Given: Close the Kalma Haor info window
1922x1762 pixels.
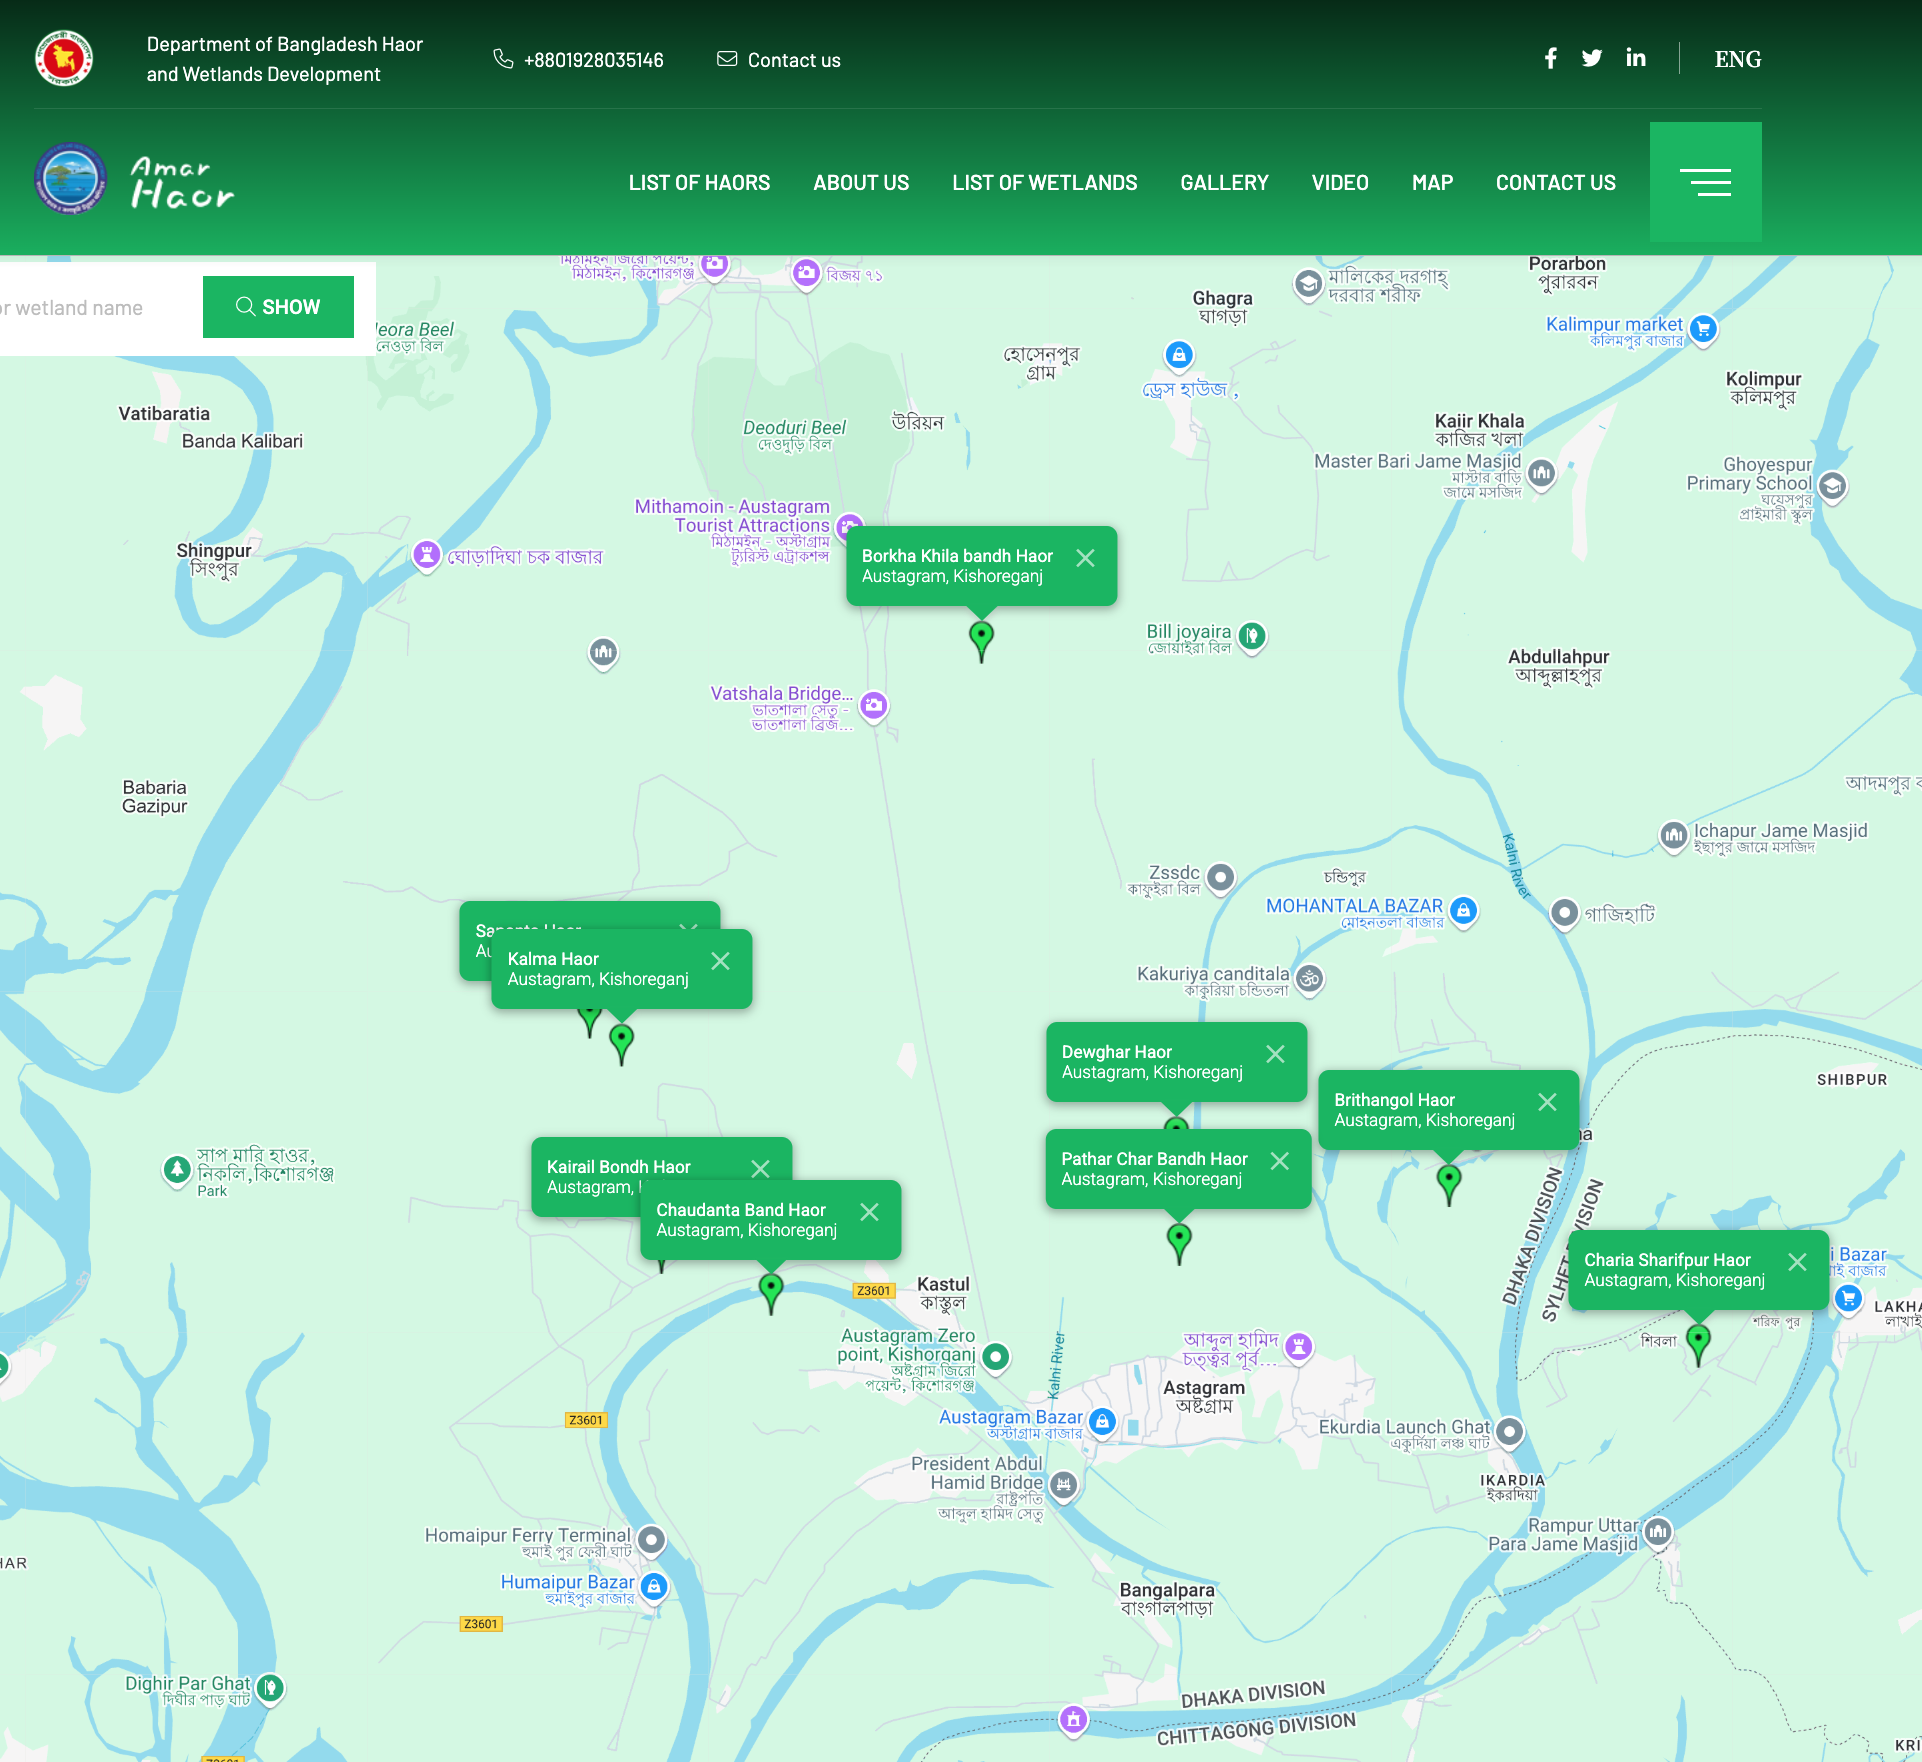Looking at the screenshot, I should [720, 961].
